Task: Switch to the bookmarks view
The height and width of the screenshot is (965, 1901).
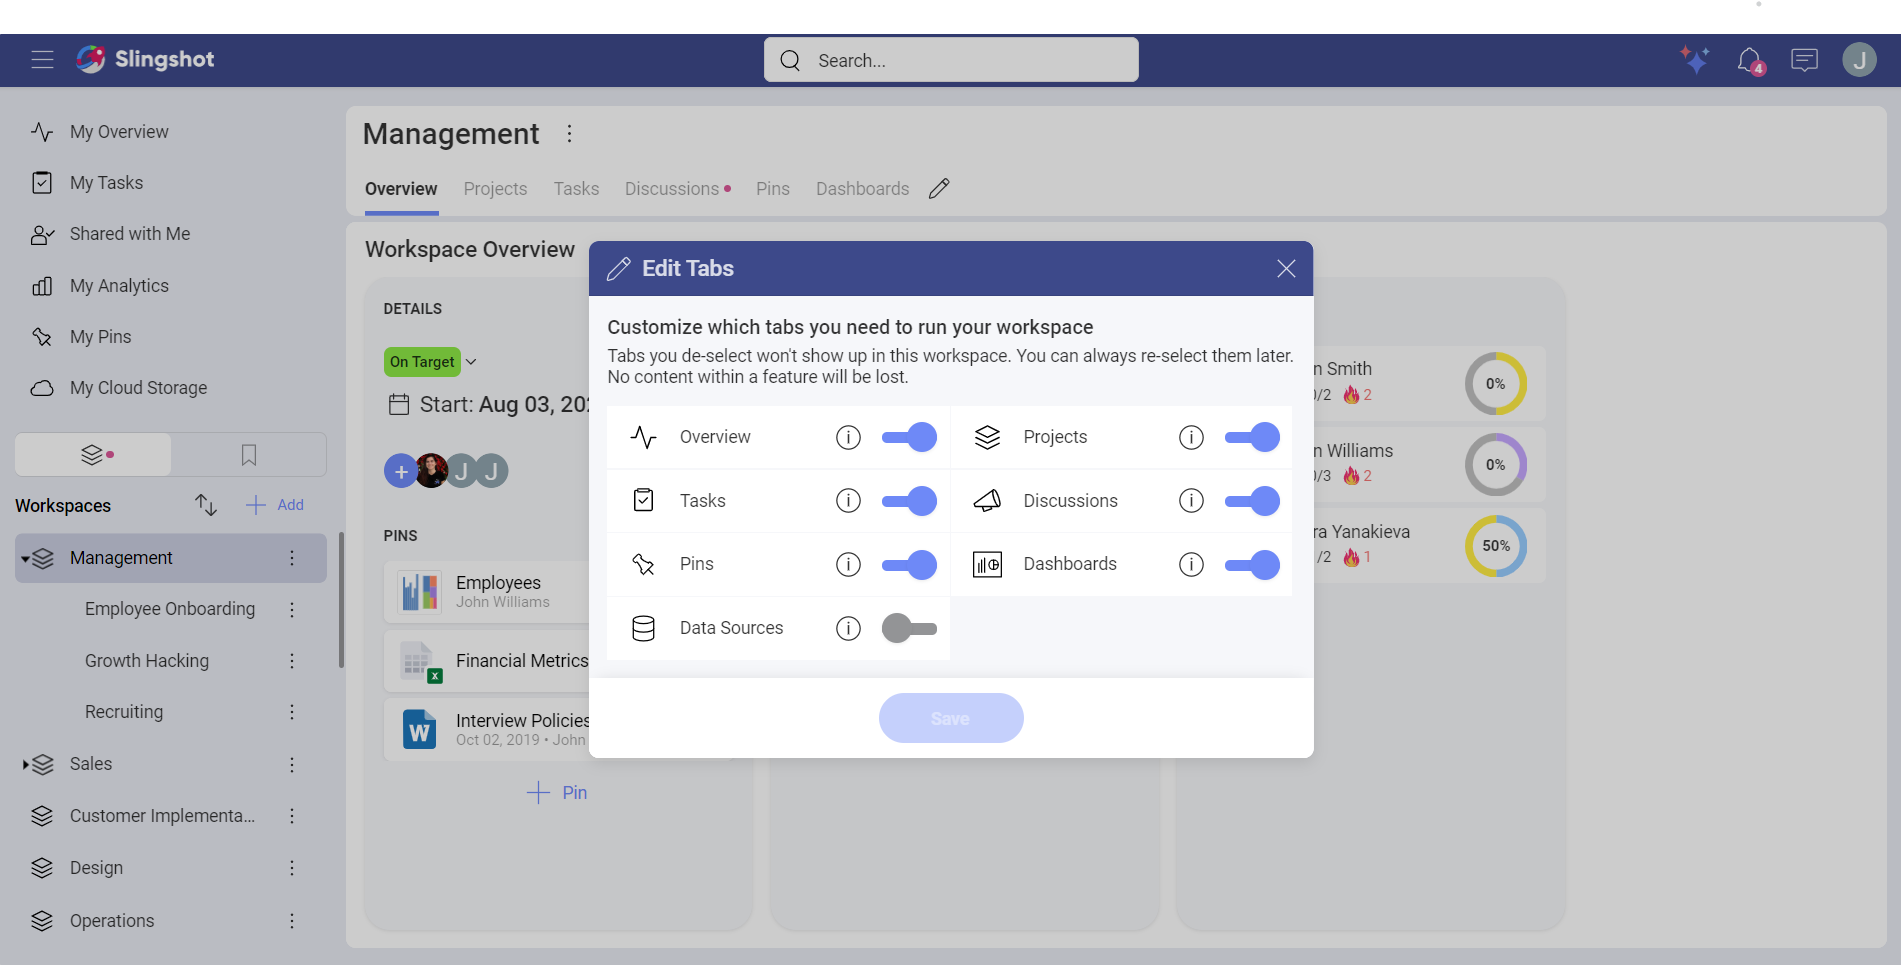Action: [249, 455]
